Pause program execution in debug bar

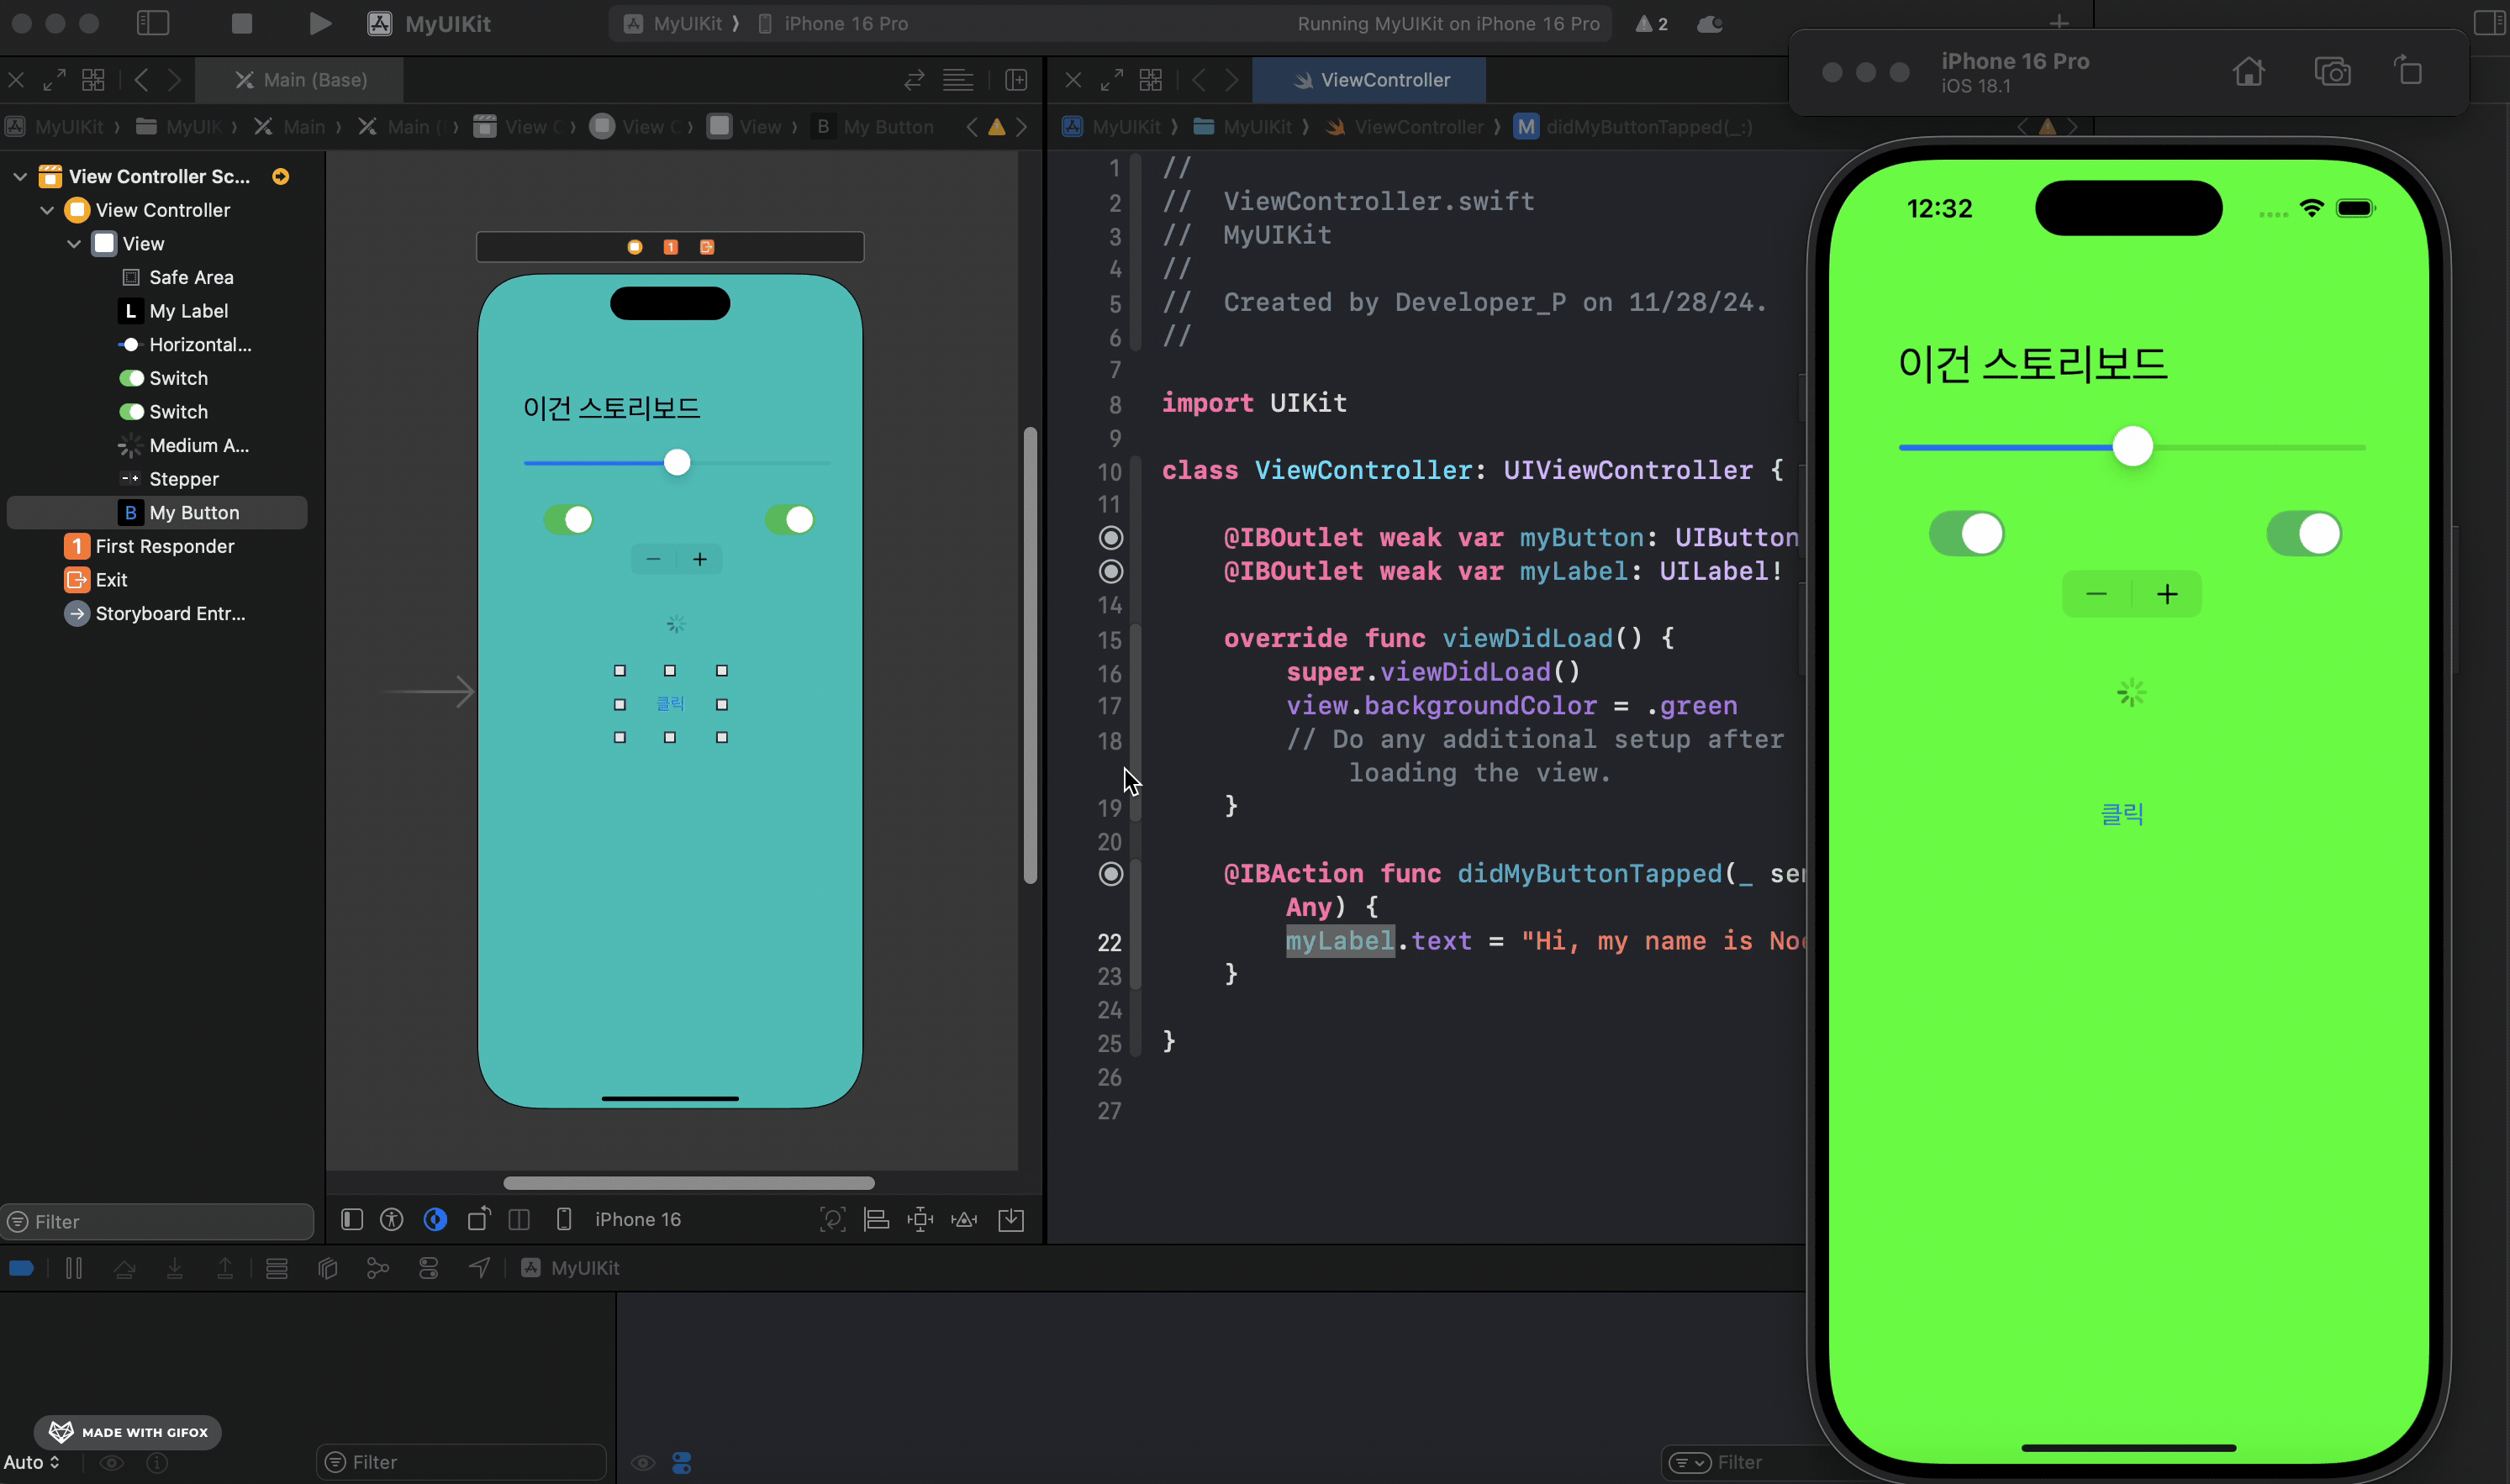74,1268
